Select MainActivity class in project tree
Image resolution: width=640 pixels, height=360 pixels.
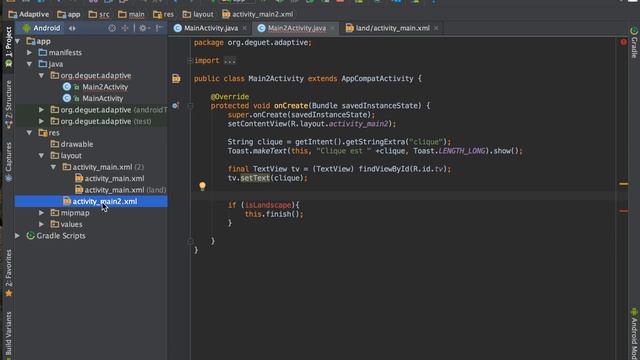(x=102, y=98)
